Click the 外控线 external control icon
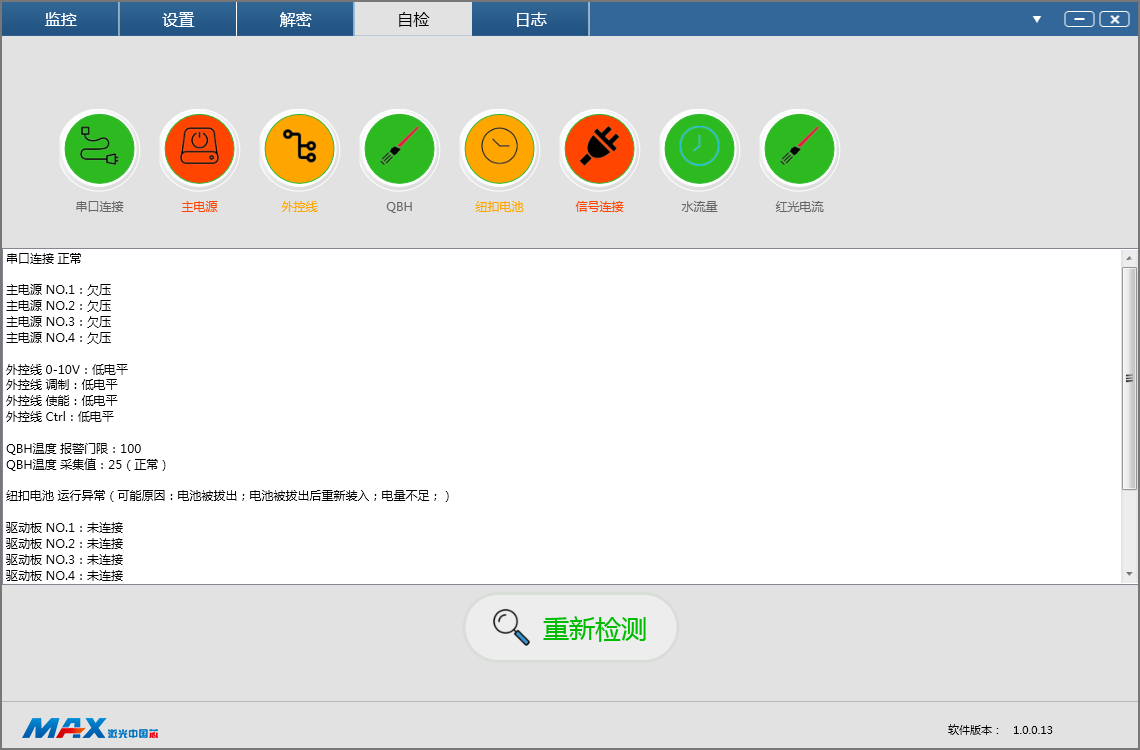Image resolution: width=1140 pixels, height=750 pixels. click(299, 149)
